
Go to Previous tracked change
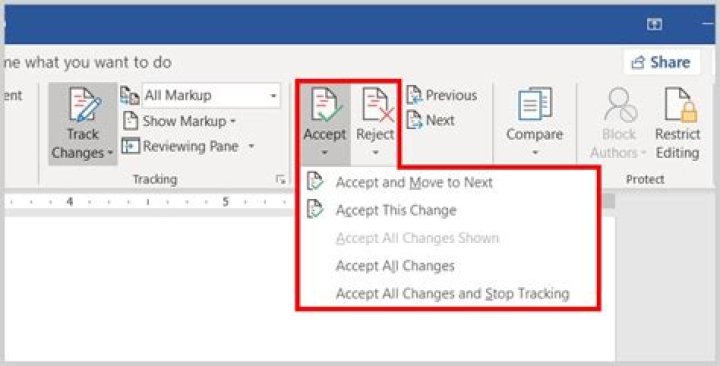442,95
